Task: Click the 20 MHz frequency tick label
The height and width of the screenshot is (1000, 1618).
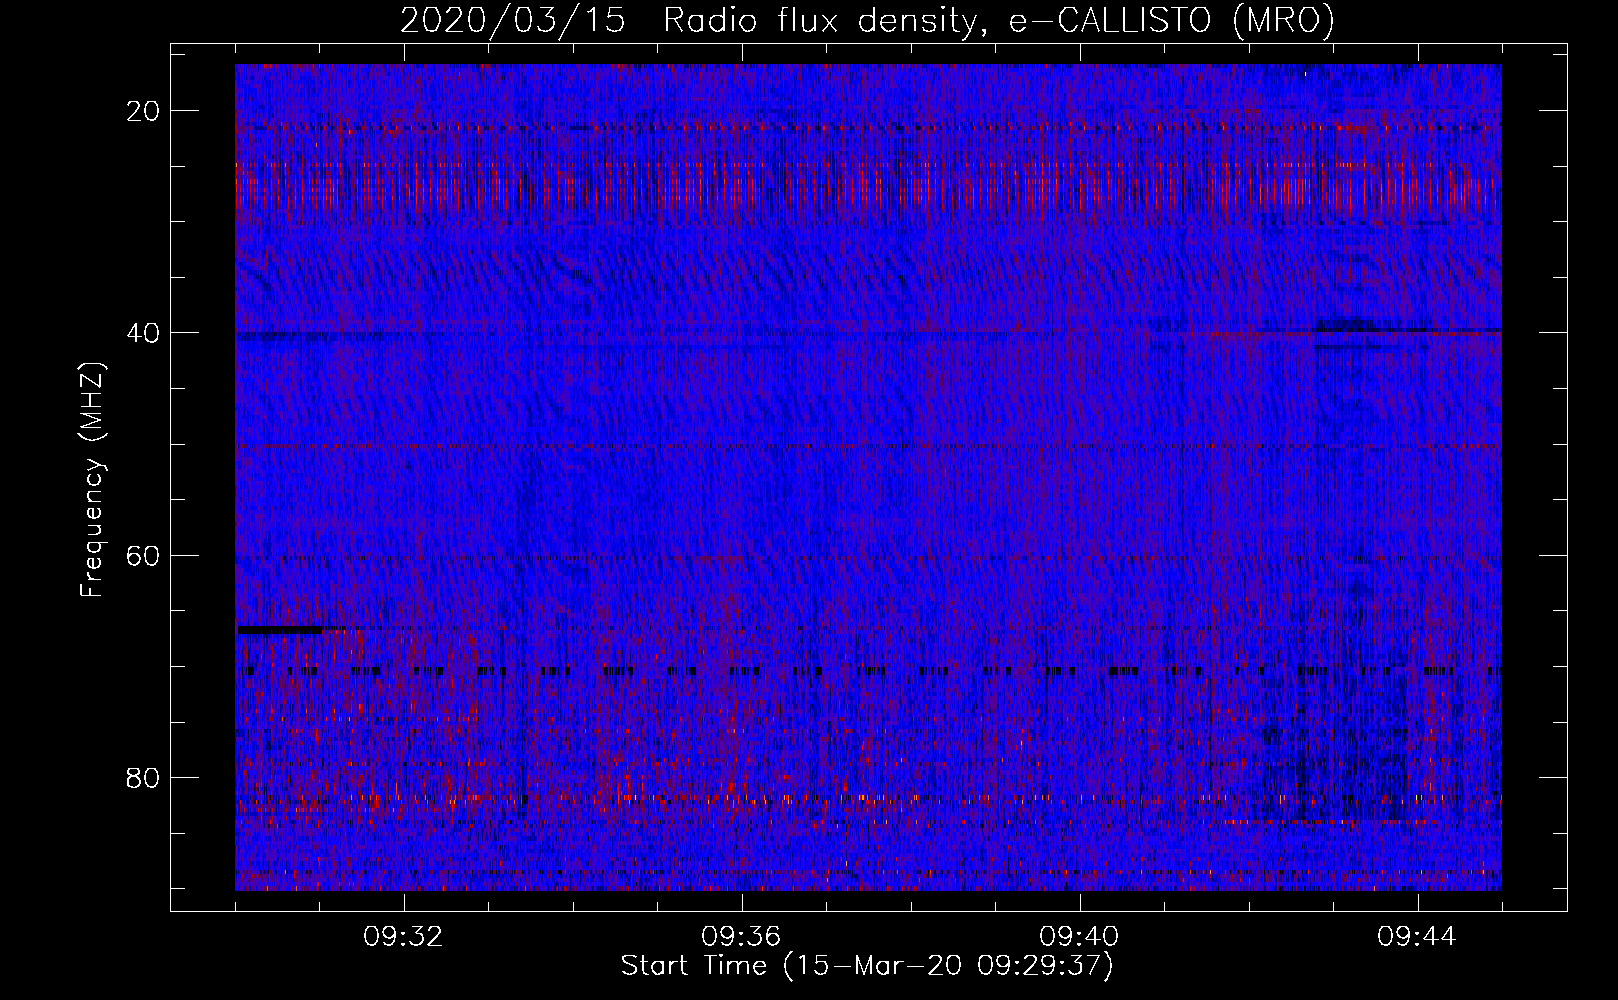Action: coord(144,111)
